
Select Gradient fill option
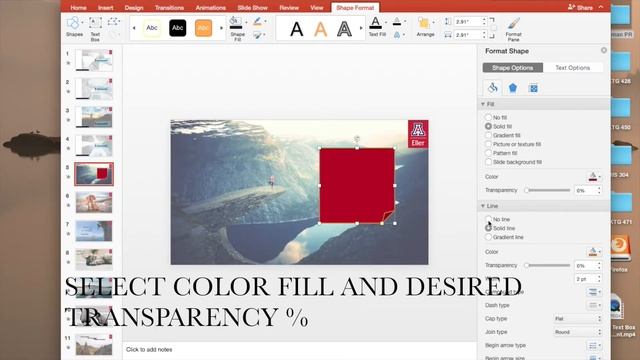pos(488,135)
